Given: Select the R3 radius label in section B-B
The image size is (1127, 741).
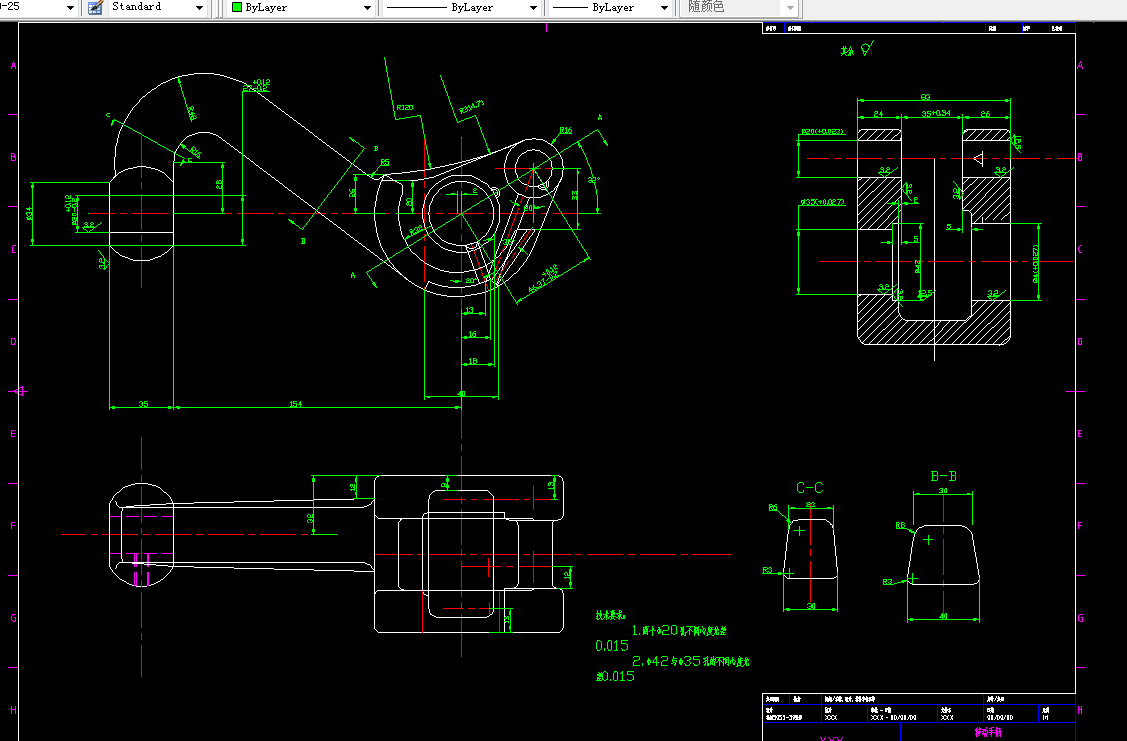Looking at the screenshot, I should pyautogui.click(x=888, y=581).
